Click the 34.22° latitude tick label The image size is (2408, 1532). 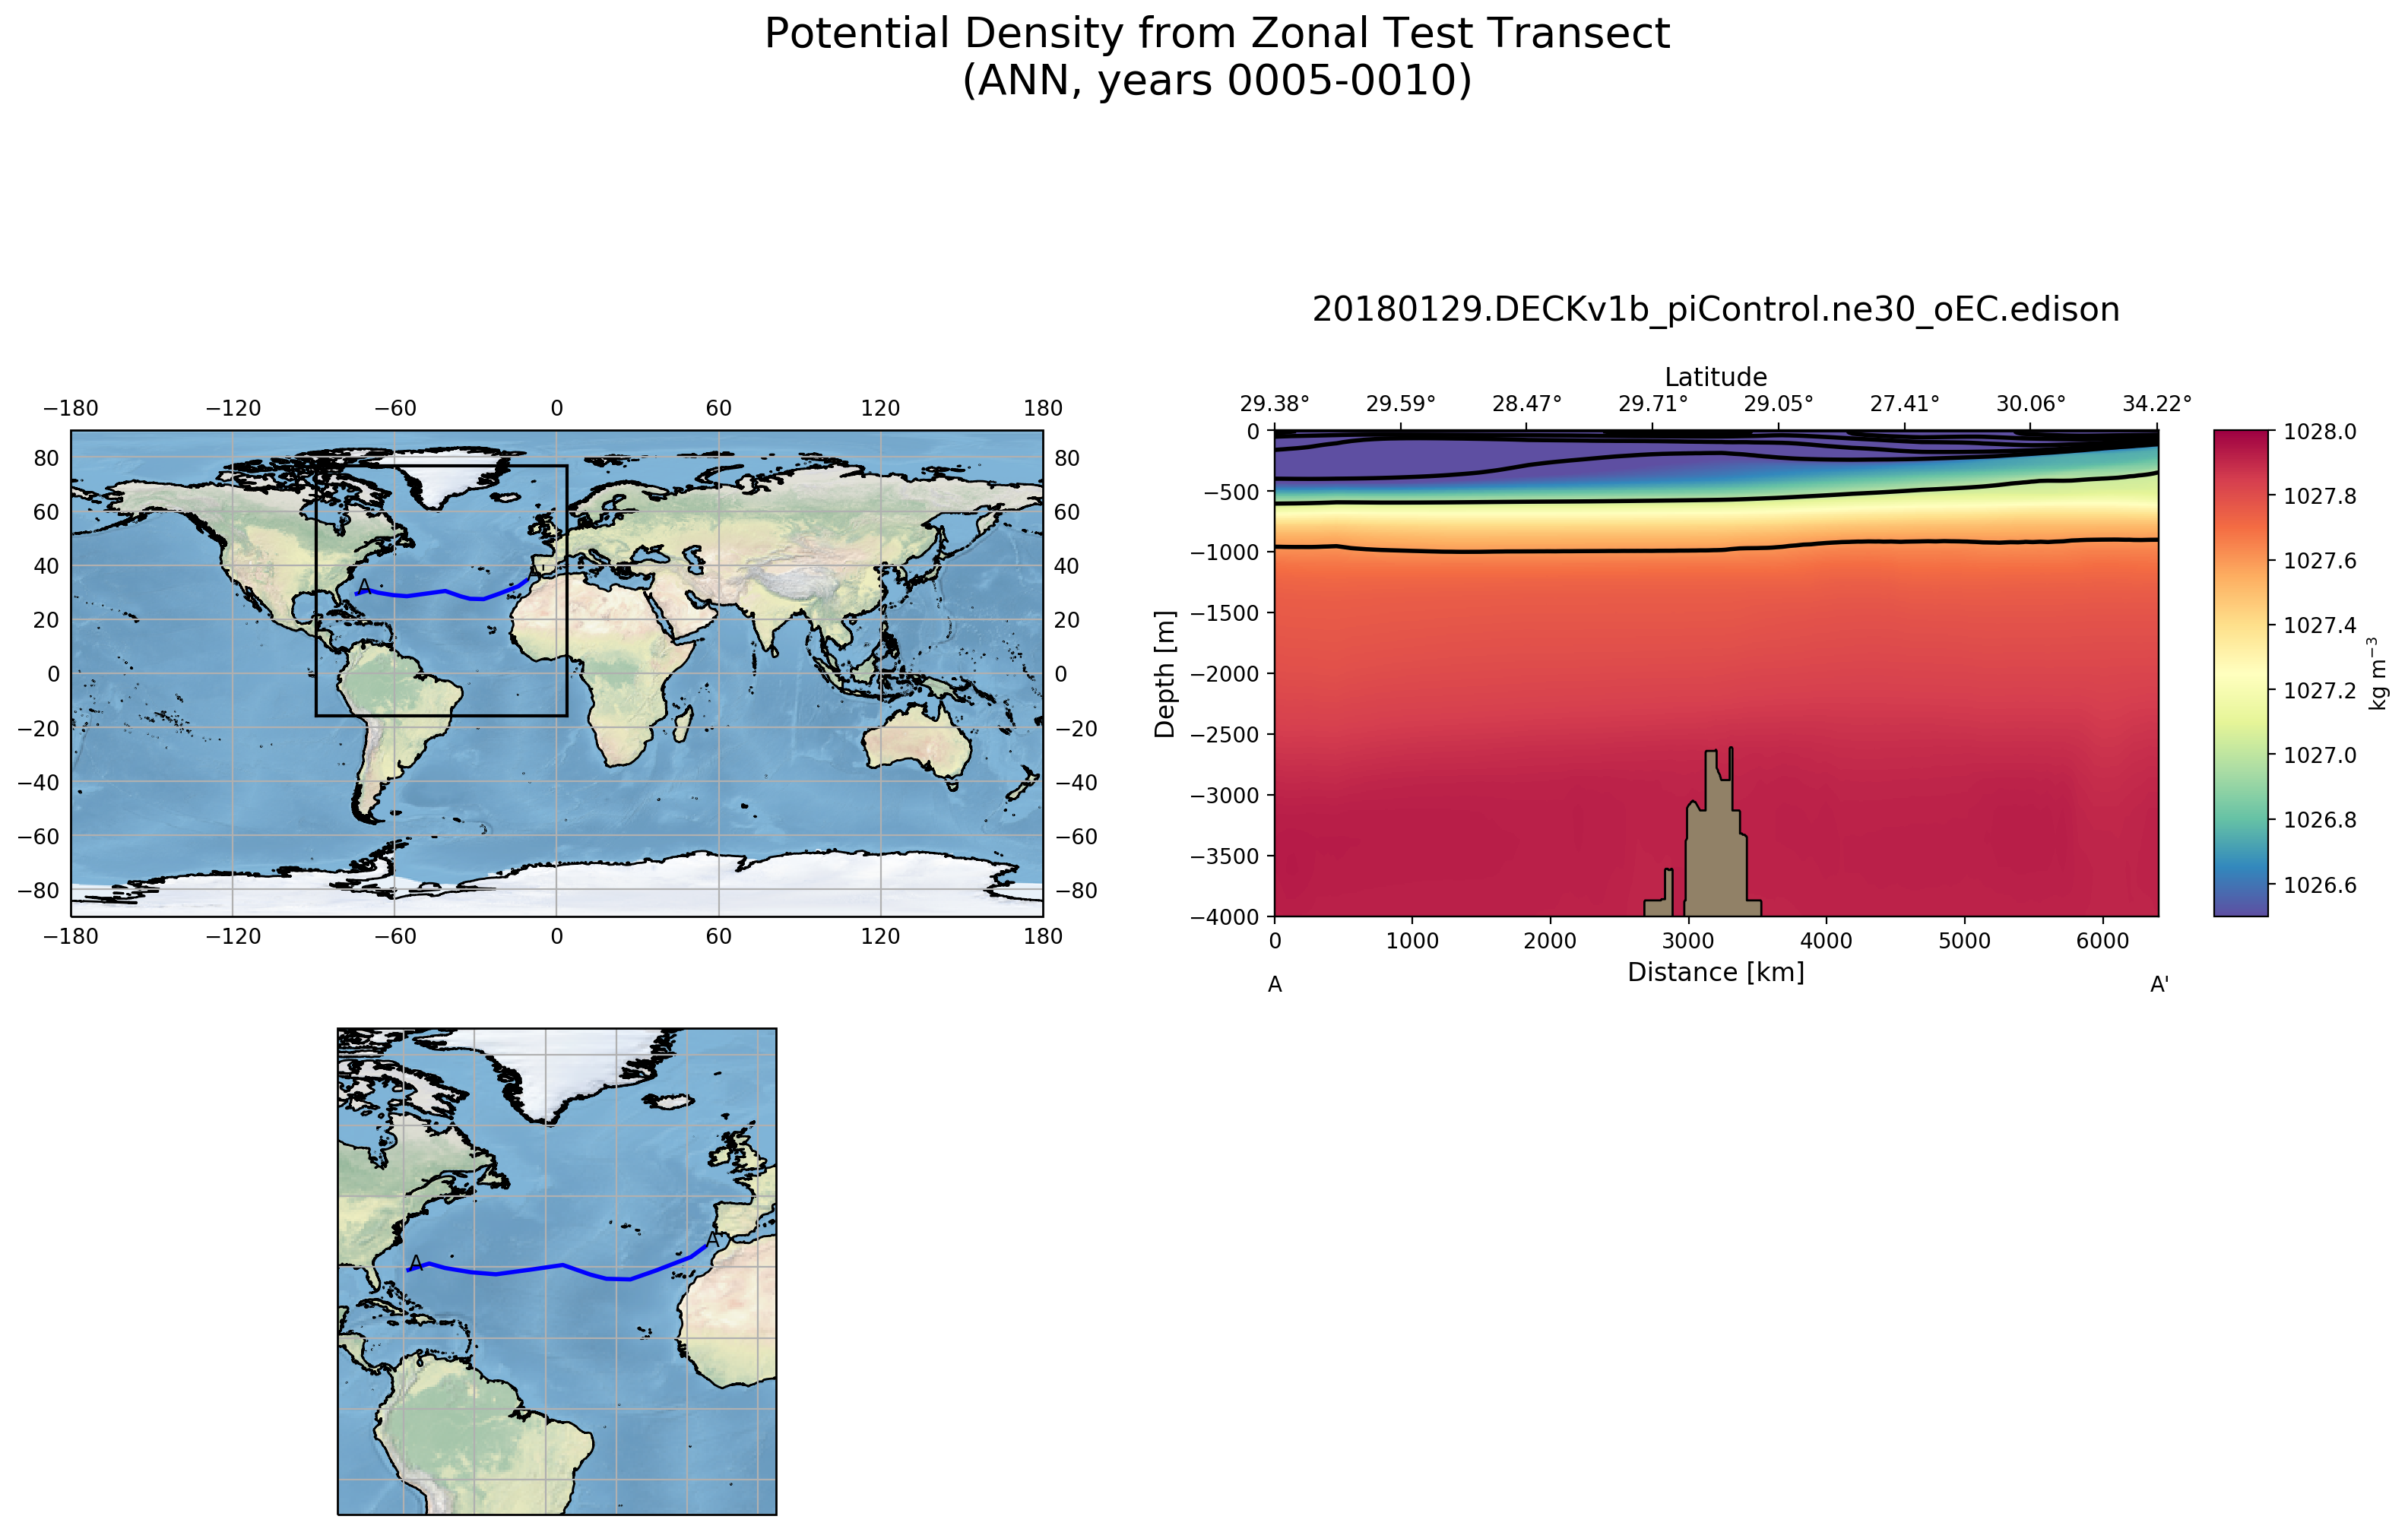pos(2156,404)
